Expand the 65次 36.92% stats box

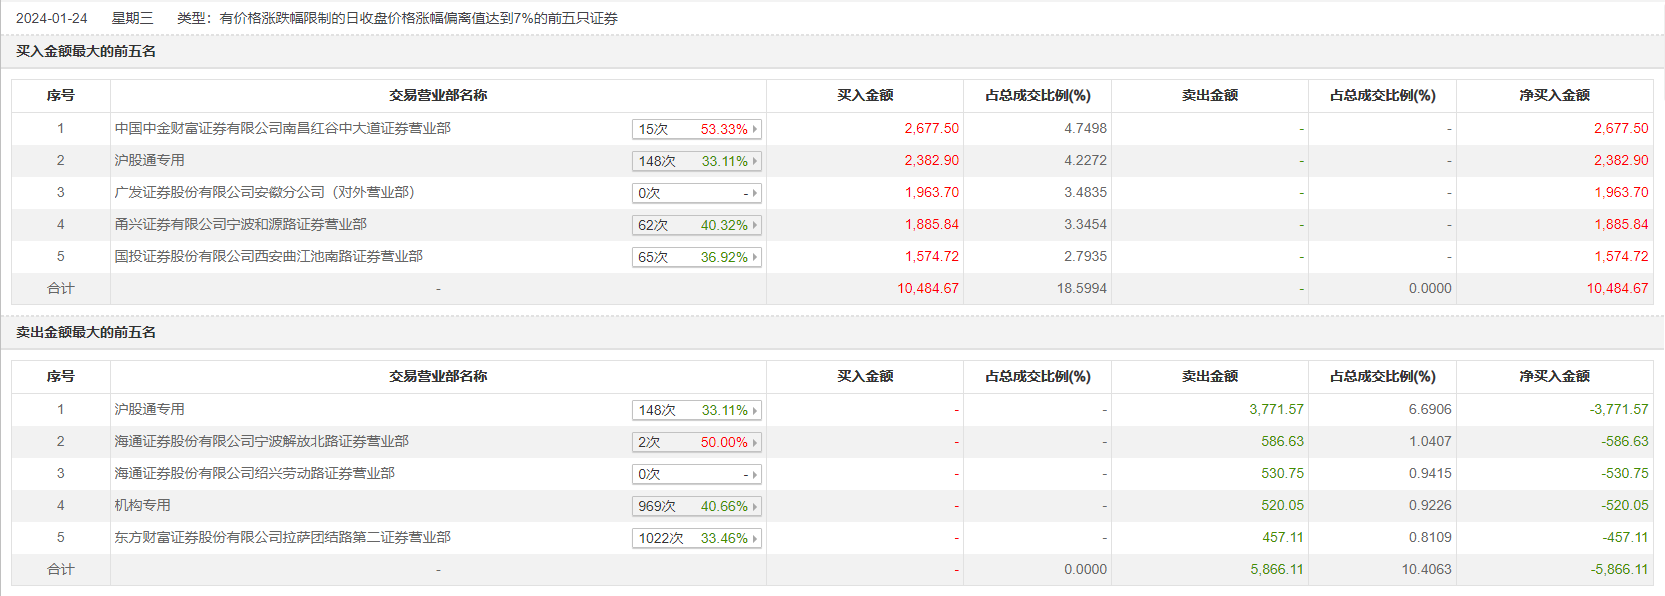click(x=696, y=257)
